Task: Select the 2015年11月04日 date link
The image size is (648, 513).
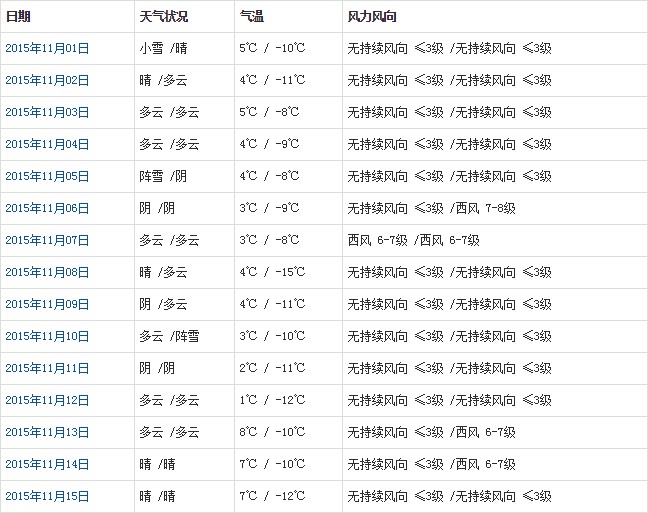Action: pos(47,144)
